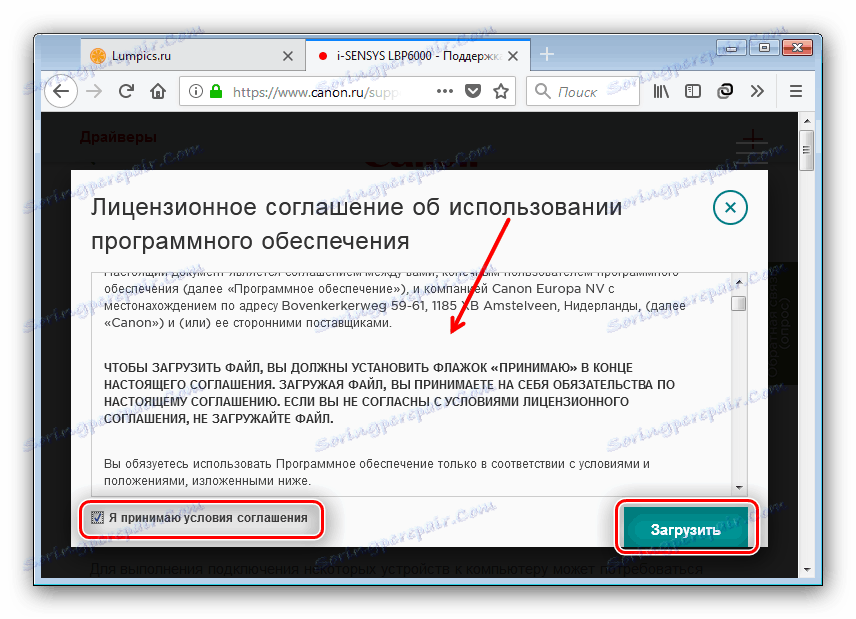The image size is (856, 619).
Task: Close the Firefox window
Action: pyautogui.click(x=798, y=48)
